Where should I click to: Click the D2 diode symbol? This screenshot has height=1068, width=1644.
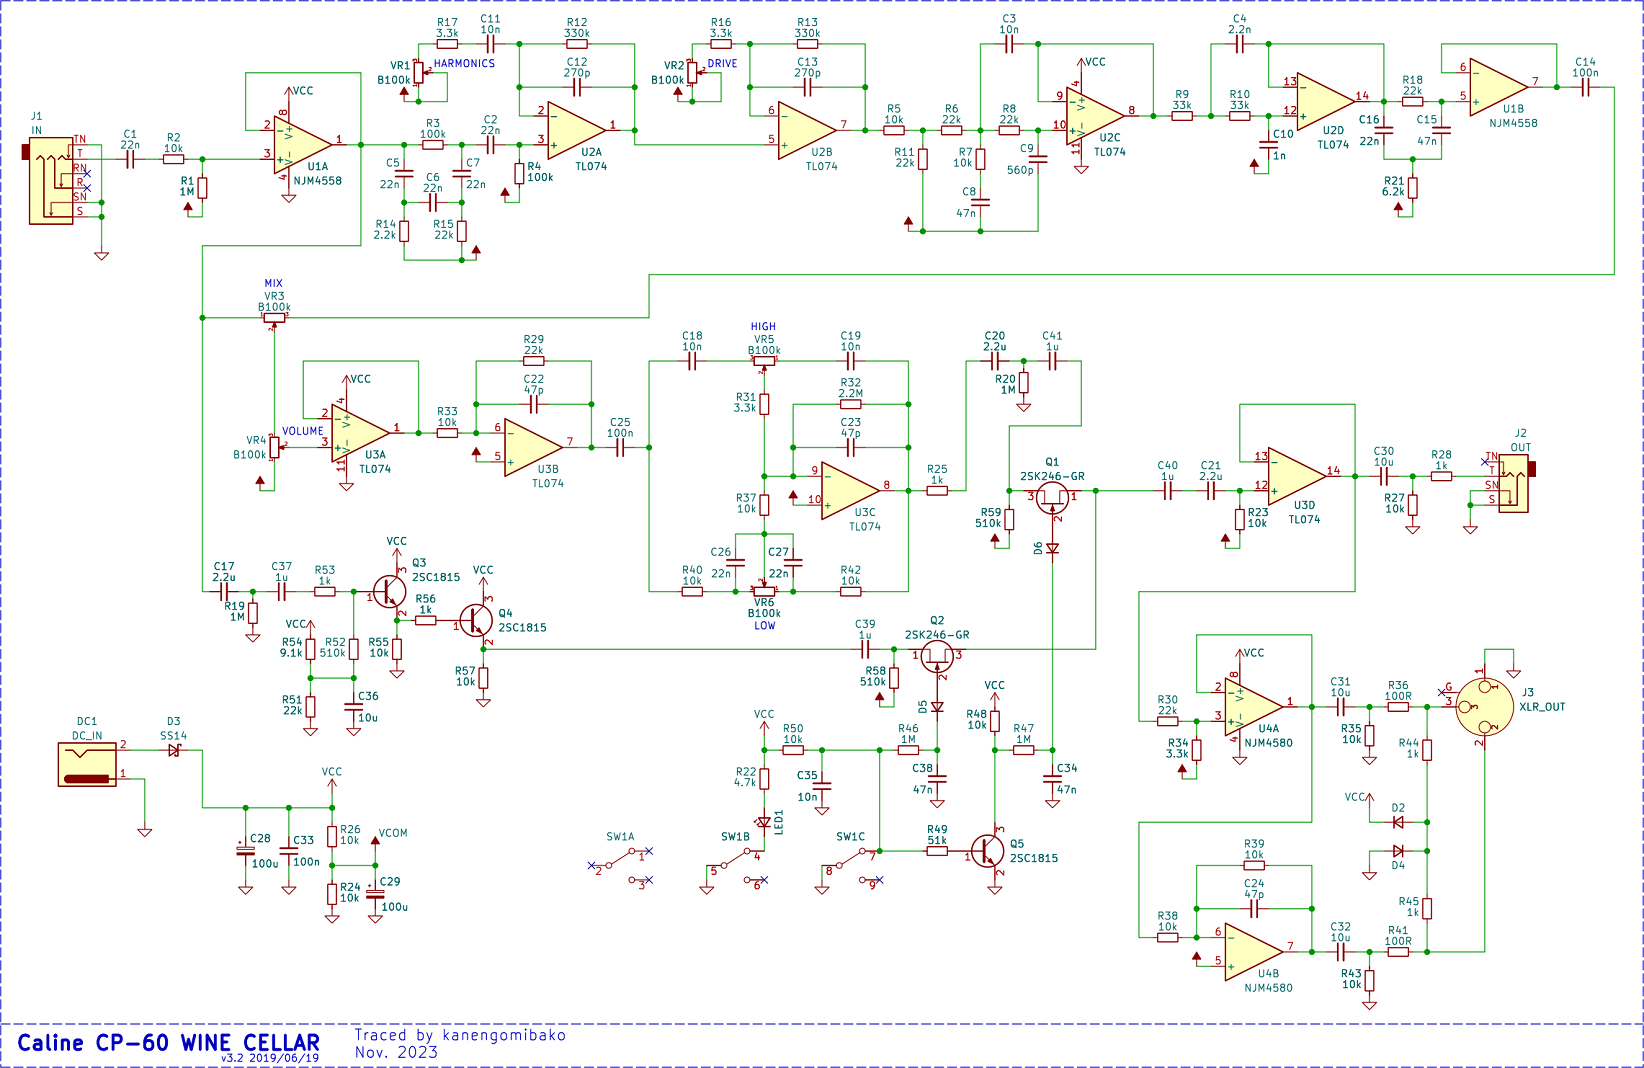point(1398,822)
